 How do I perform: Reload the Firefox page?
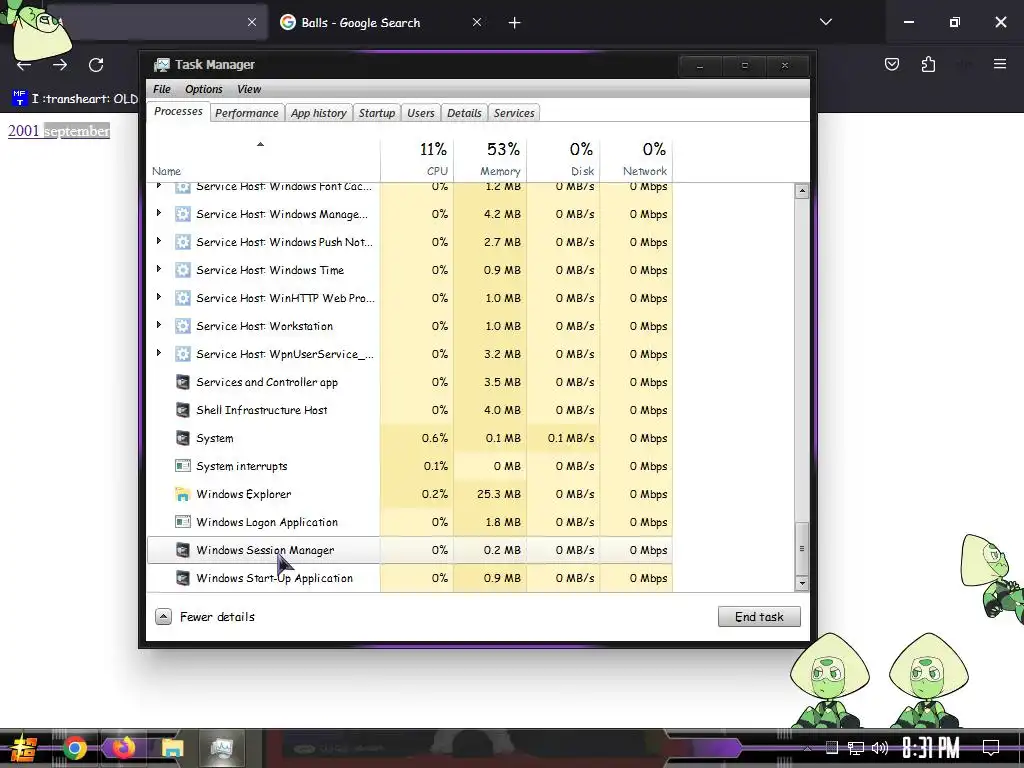coord(96,65)
